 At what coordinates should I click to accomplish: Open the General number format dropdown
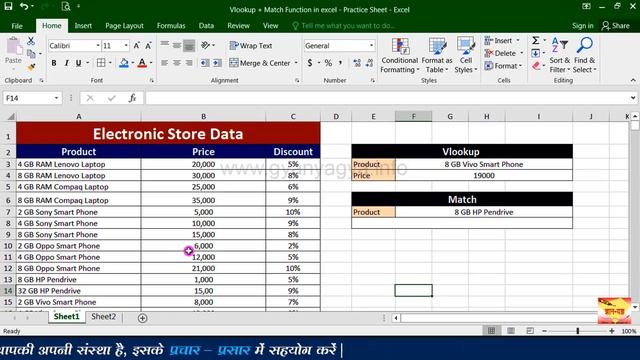(x=371, y=46)
